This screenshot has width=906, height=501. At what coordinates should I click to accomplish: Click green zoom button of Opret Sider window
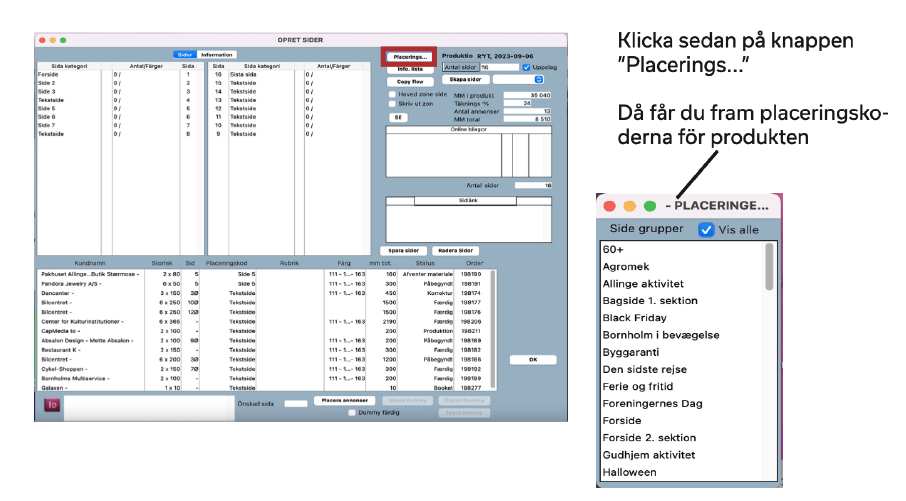point(63,40)
